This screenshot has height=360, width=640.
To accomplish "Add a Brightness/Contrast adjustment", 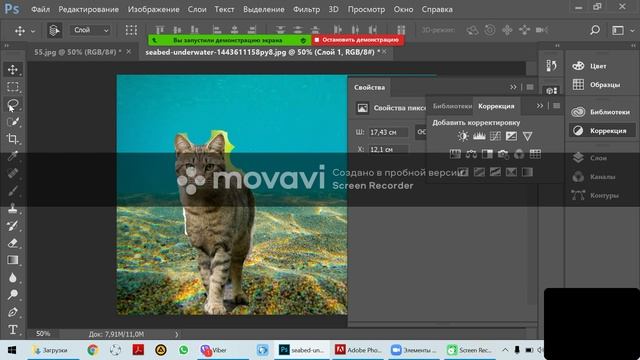I will tap(463, 136).
